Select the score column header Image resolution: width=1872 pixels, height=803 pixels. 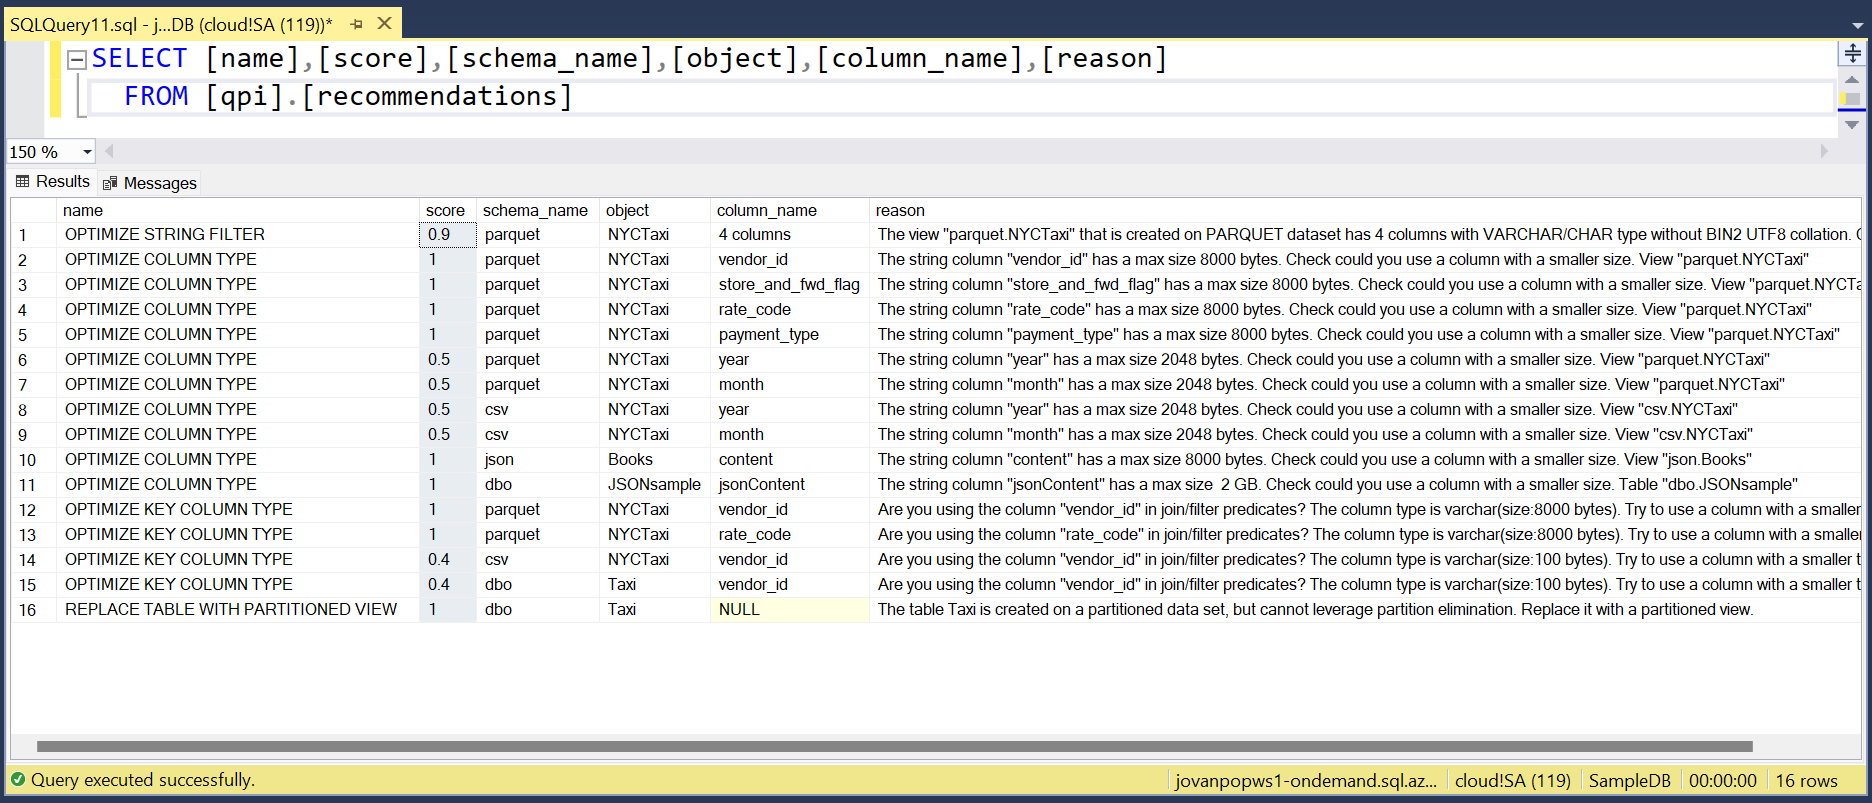tap(447, 210)
